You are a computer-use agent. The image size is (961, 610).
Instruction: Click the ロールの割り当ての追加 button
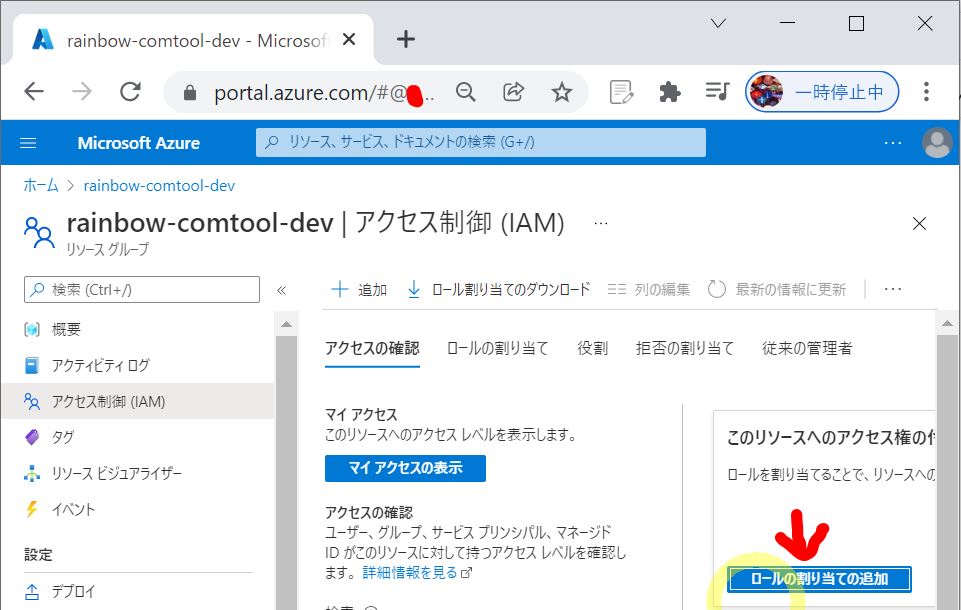[819, 578]
